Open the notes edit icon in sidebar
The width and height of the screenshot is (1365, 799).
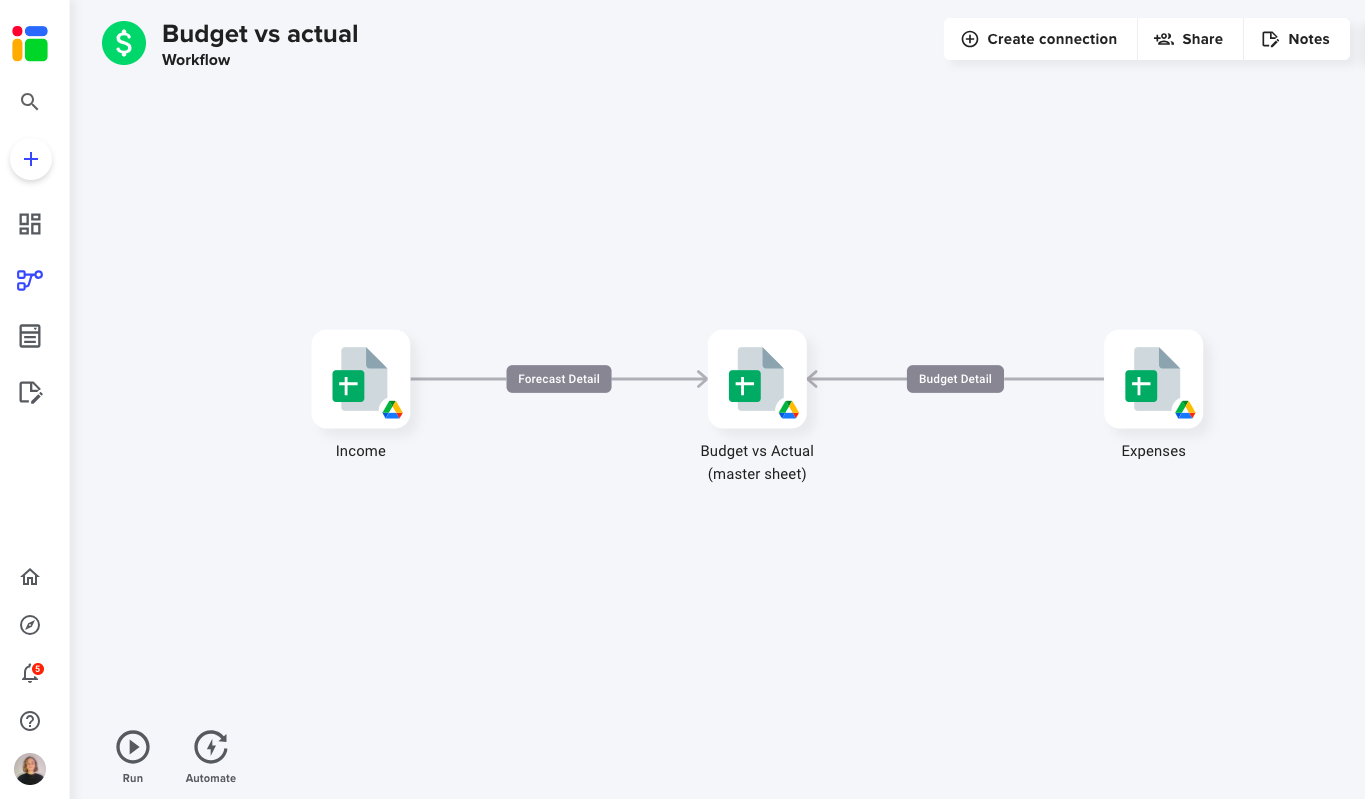(x=30, y=392)
